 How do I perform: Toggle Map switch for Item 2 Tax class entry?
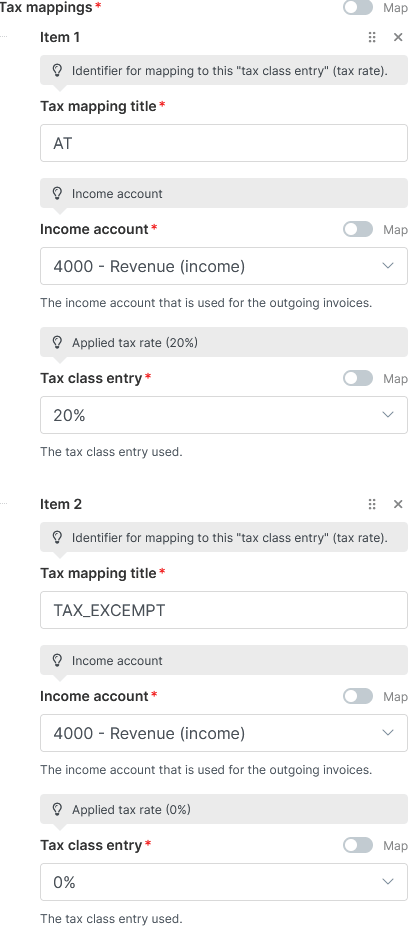[x=358, y=845]
